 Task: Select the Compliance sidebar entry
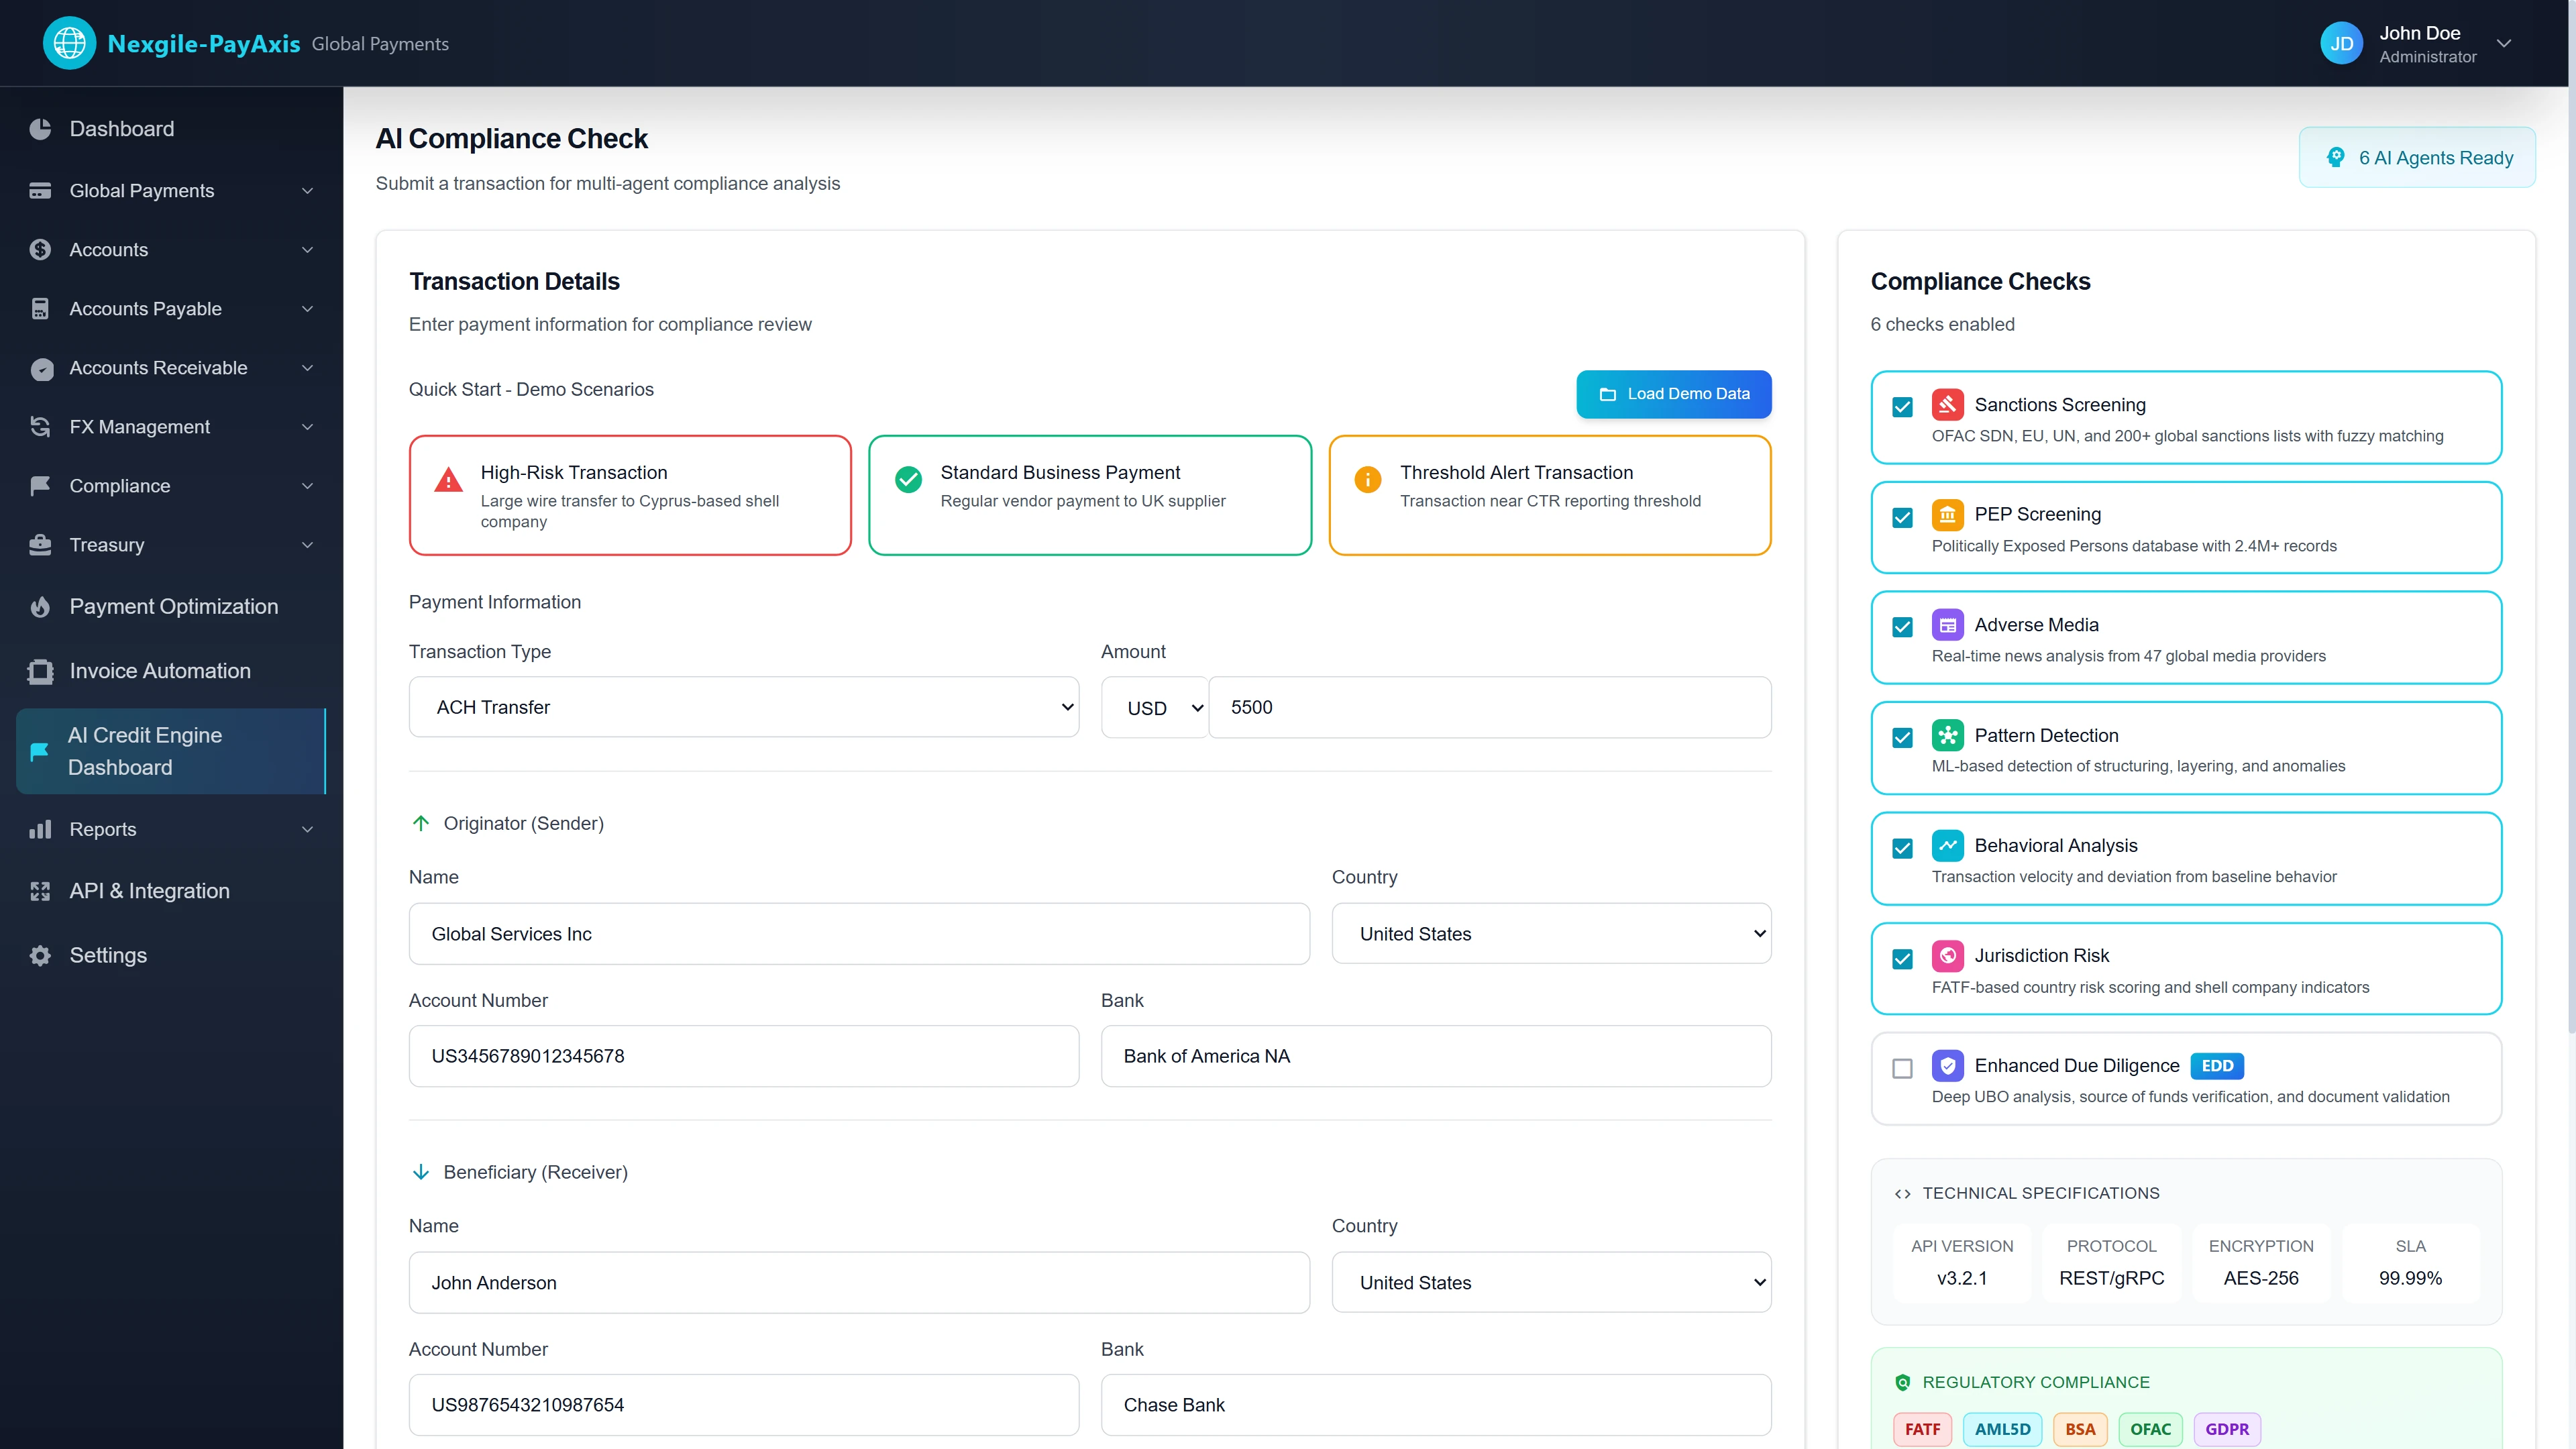[120, 485]
